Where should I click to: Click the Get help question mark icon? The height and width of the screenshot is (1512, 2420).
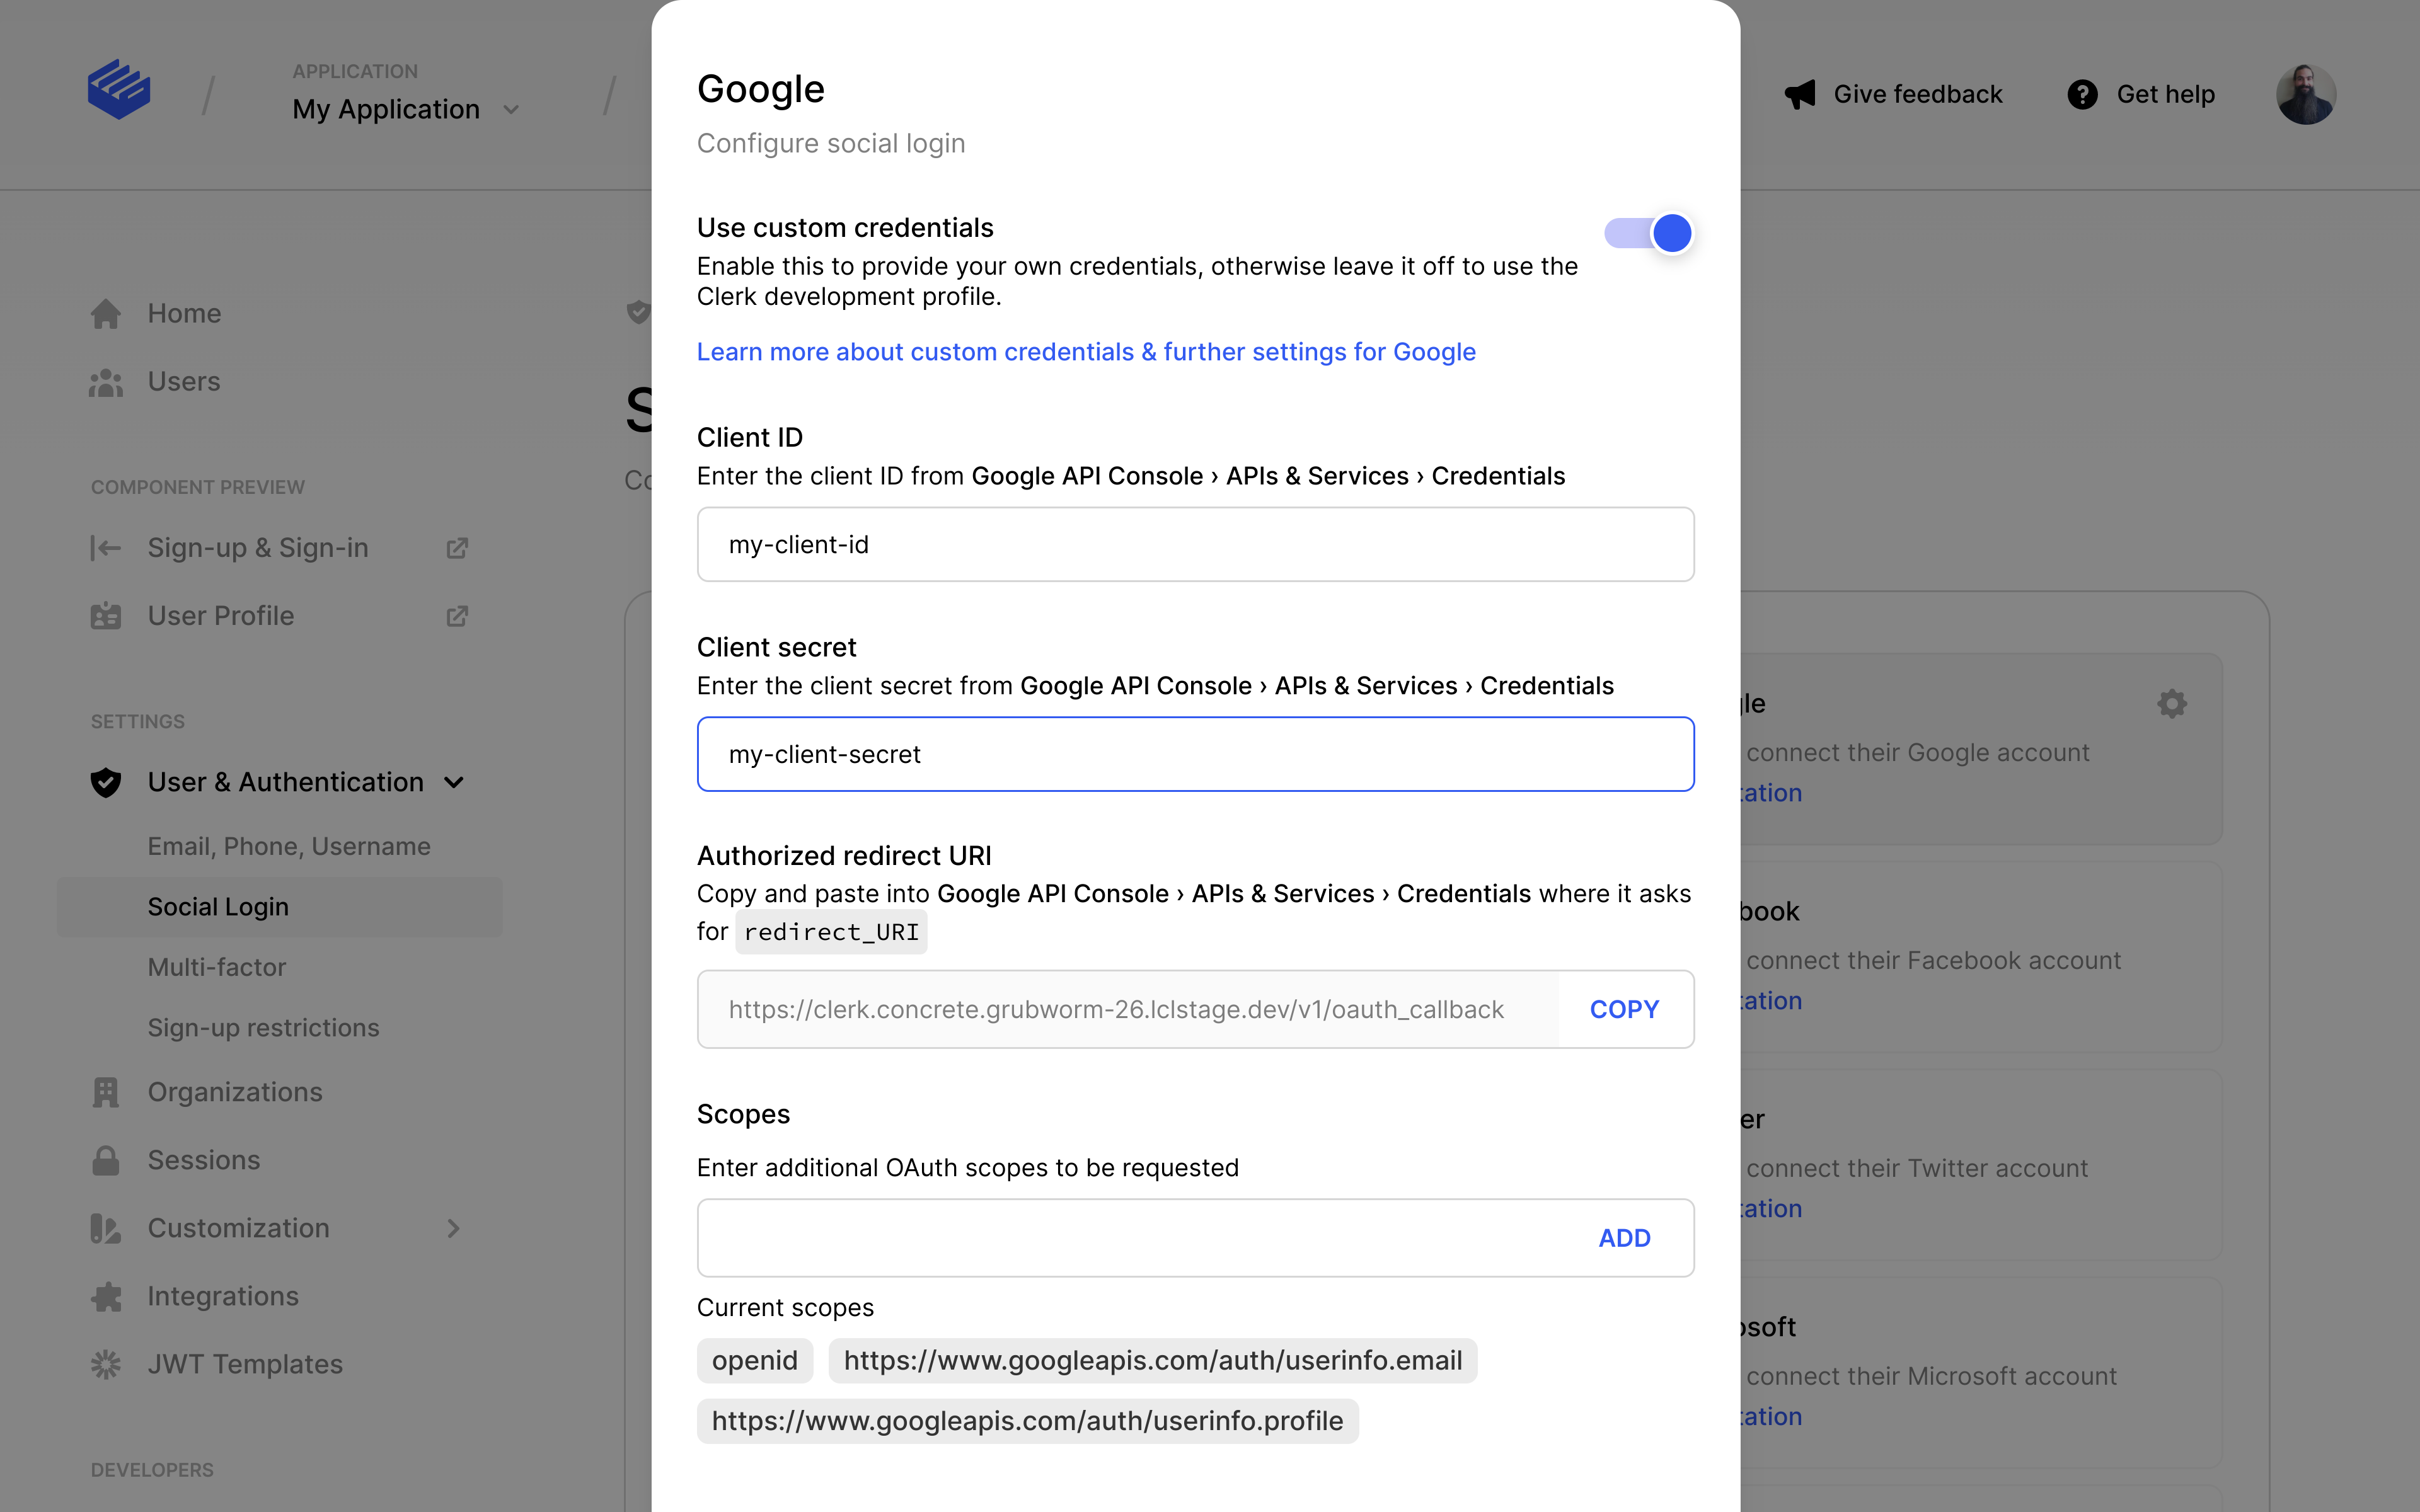pyautogui.click(x=2083, y=94)
